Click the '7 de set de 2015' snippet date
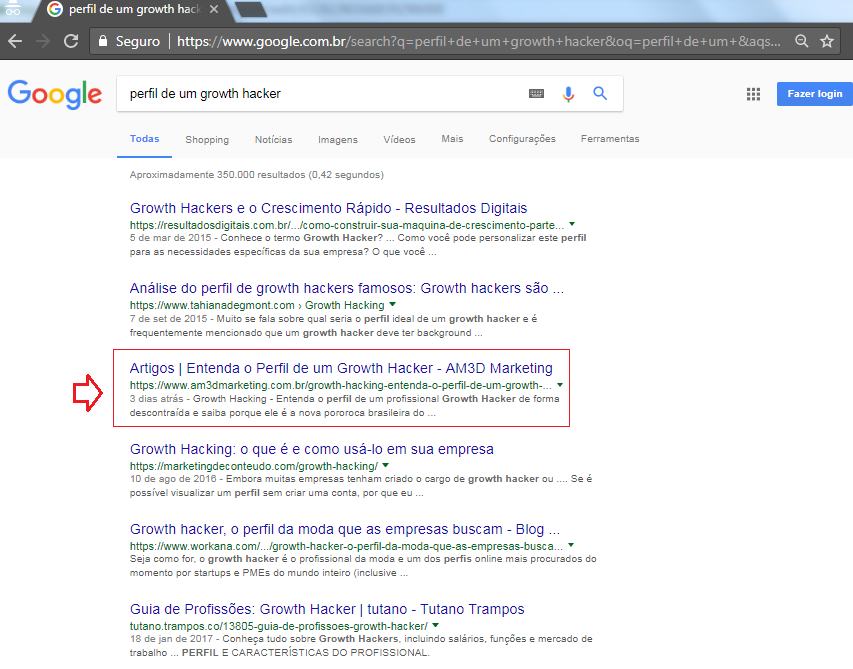This screenshot has height=669, width=853. pos(168,319)
